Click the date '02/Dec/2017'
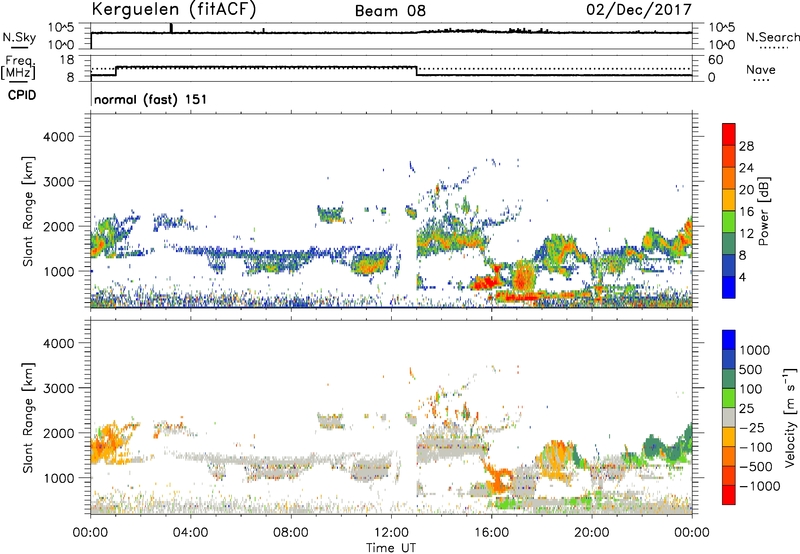800x554 pixels. 639,10
